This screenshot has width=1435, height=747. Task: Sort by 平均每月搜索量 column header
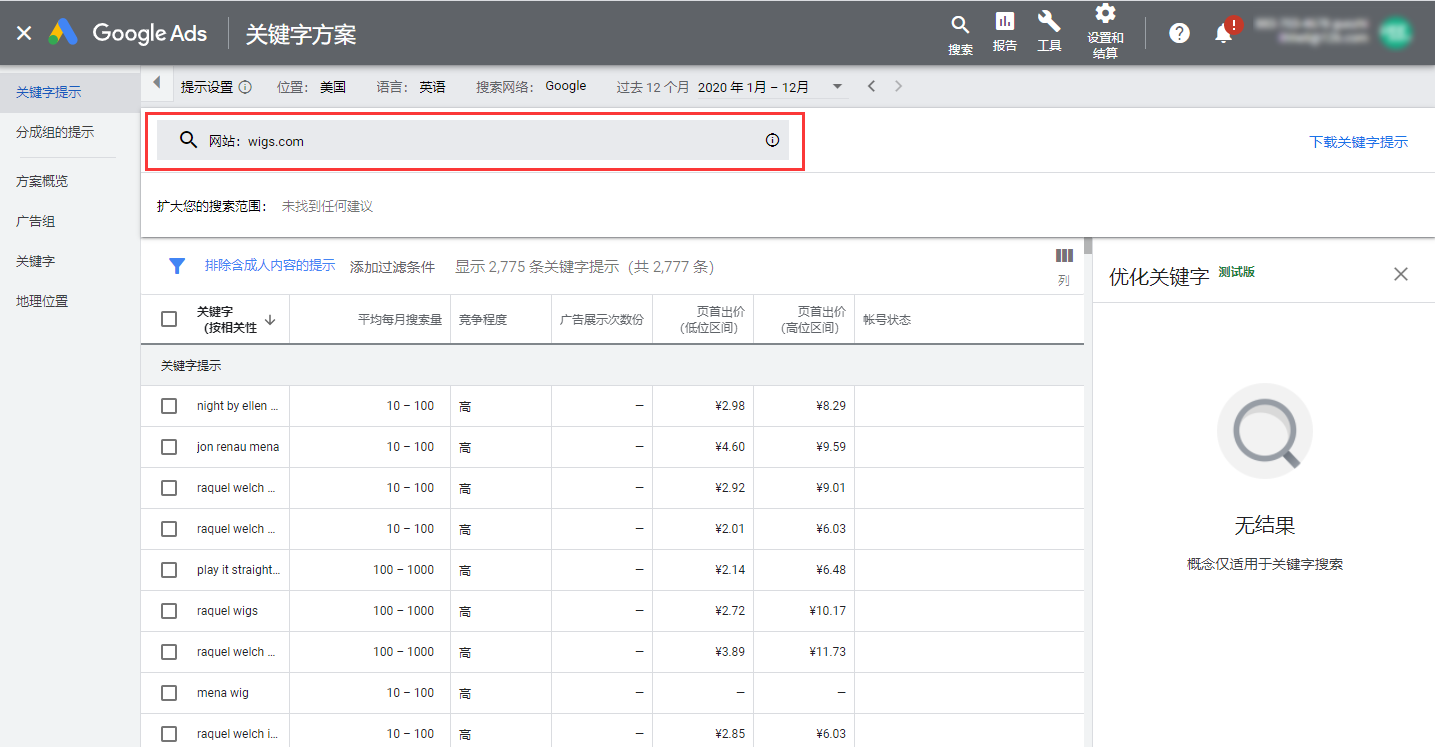coord(400,320)
